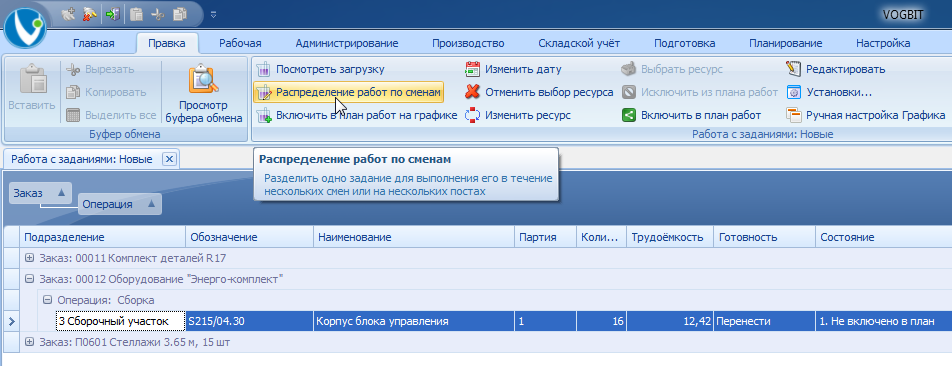This screenshot has width=952, height=366.
Task: Expand order 00011 Комплект деталей R17
Action: 29,258
